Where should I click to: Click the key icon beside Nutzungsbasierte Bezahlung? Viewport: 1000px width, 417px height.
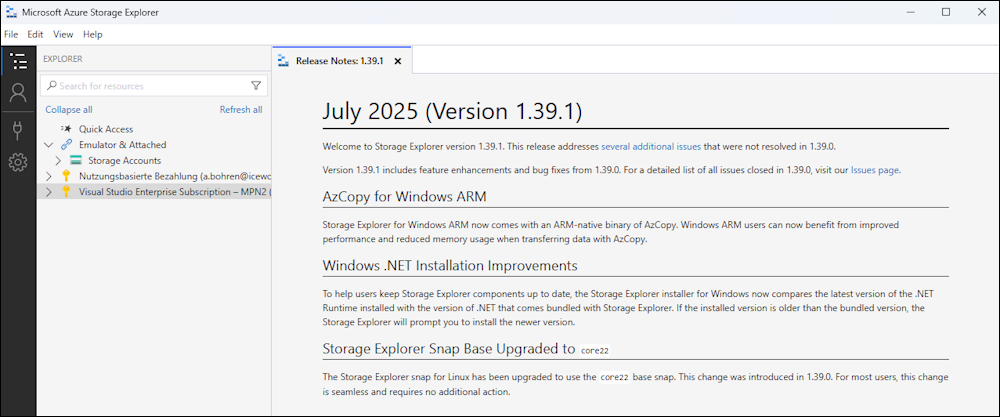(x=66, y=176)
